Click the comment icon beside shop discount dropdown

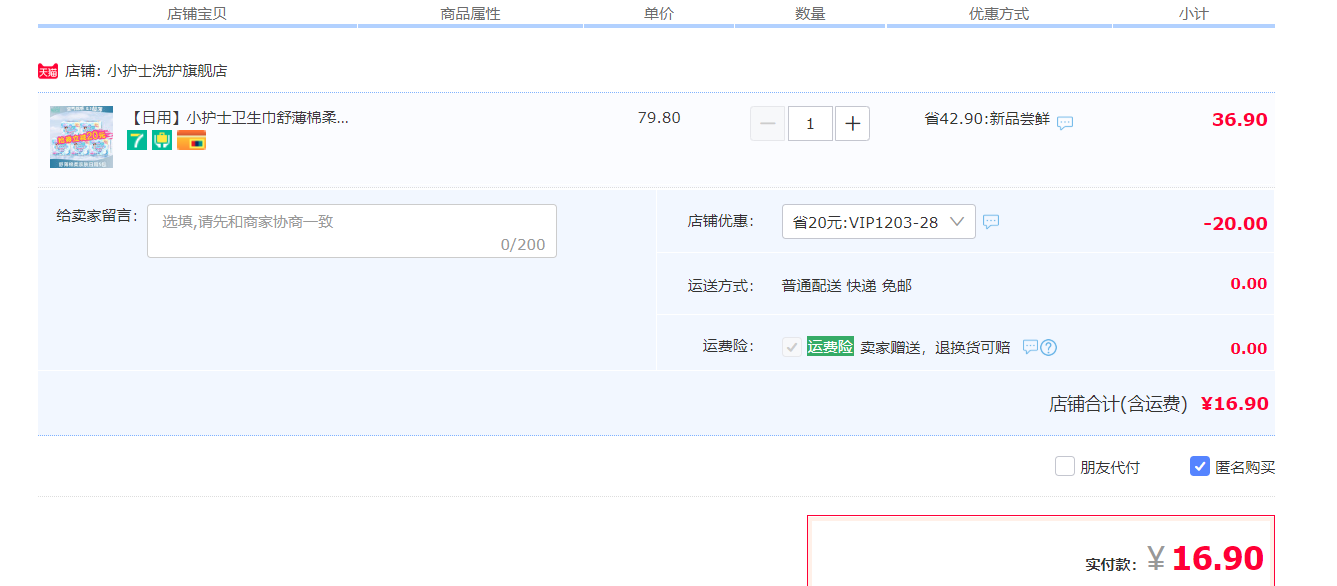(x=991, y=222)
